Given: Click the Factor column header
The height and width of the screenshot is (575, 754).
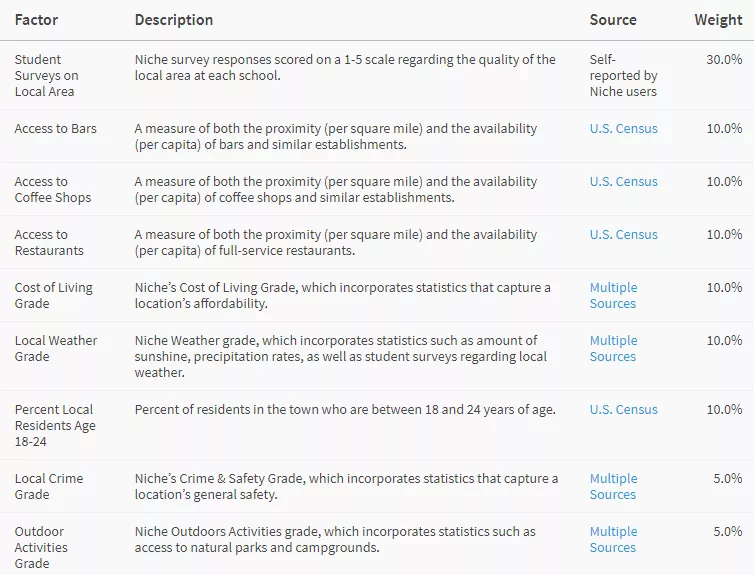Looking at the screenshot, I should (x=36, y=20).
